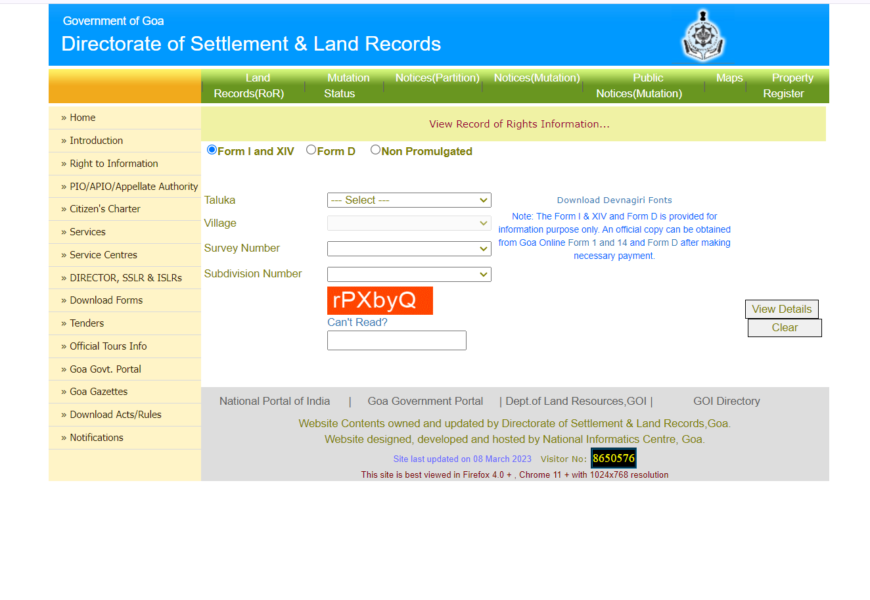
Task: Go to Notices(Mutation) menu
Action: pos(537,78)
